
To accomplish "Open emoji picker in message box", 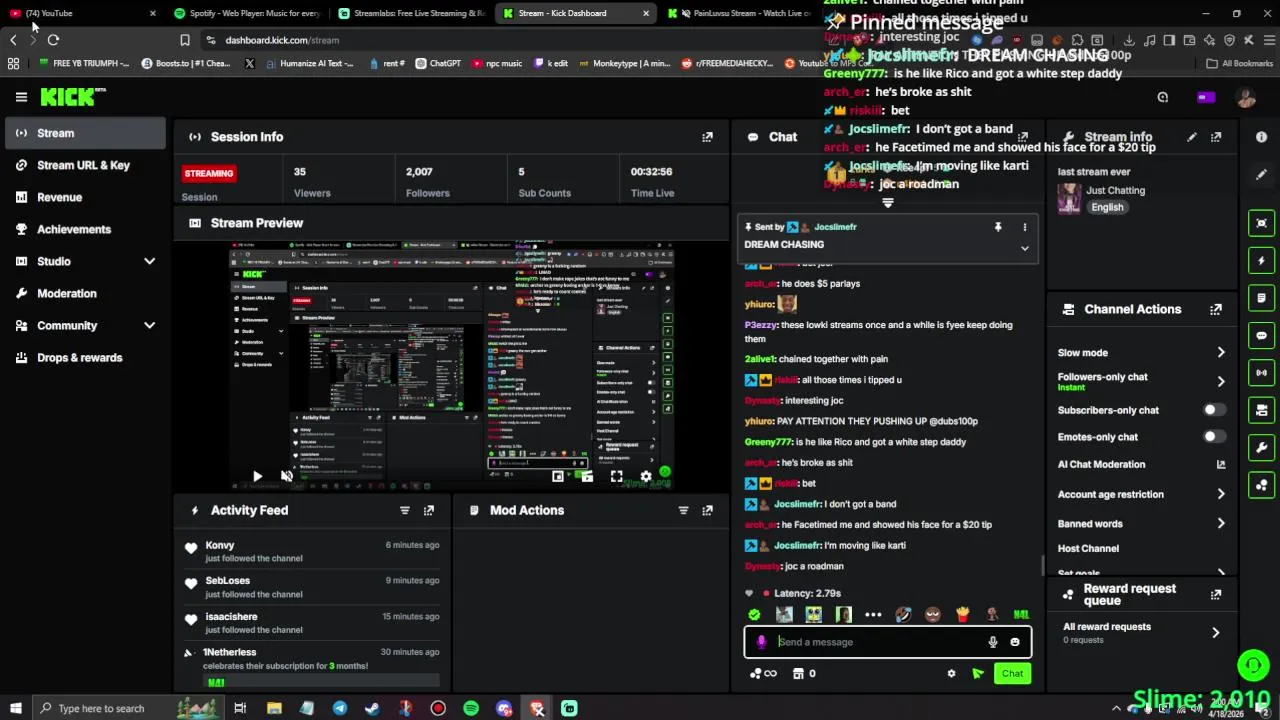I will [x=1015, y=642].
